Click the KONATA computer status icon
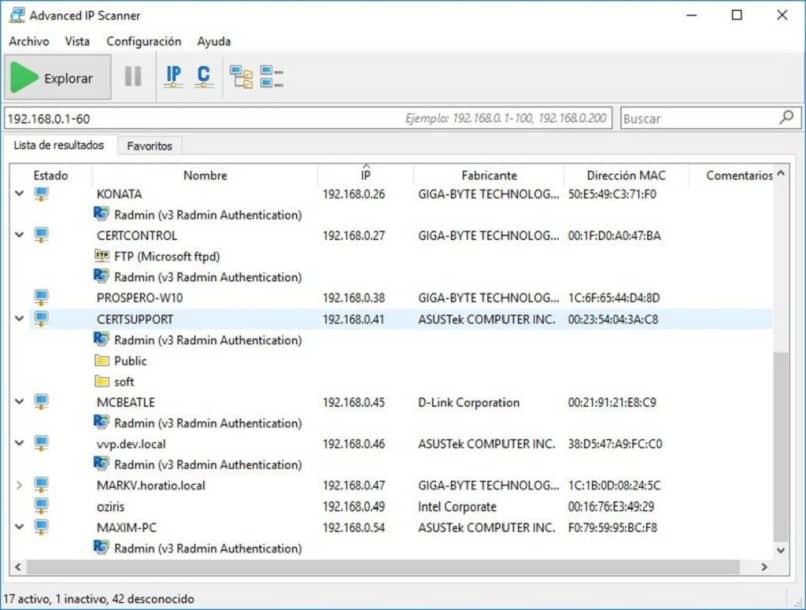Screen dimensions: 806x610 click(41, 194)
